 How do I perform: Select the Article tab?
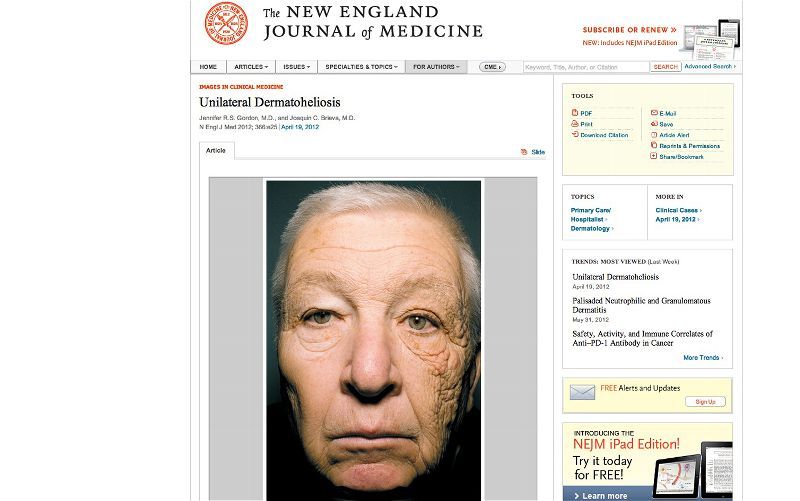(216, 151)
